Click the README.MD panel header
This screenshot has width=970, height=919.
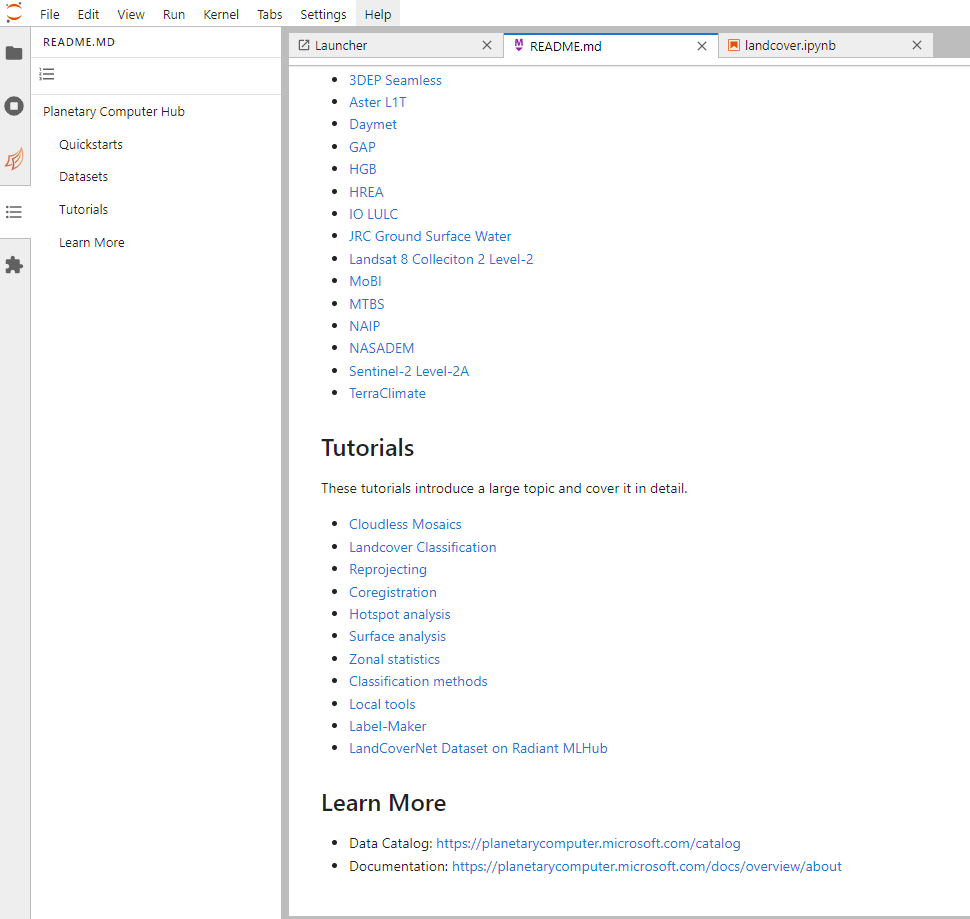79,42
